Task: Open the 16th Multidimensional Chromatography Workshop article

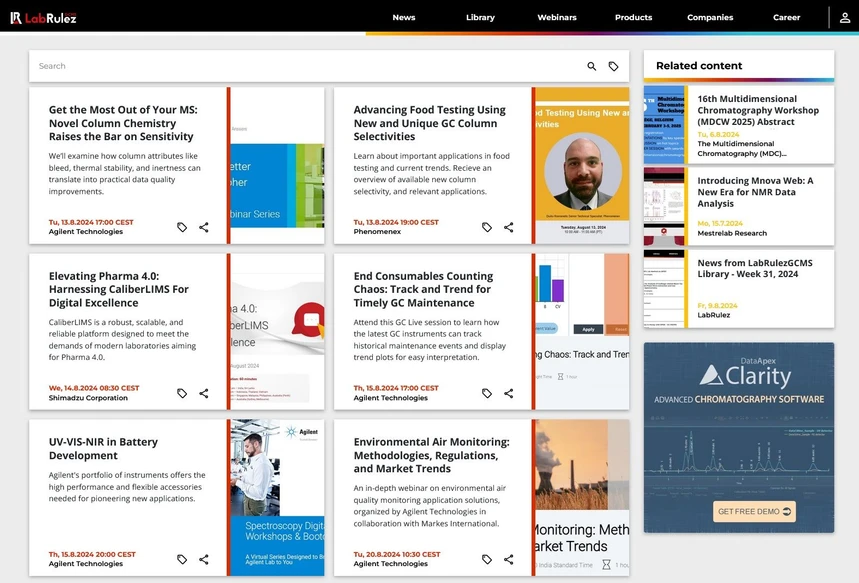Action: point(758,110)
